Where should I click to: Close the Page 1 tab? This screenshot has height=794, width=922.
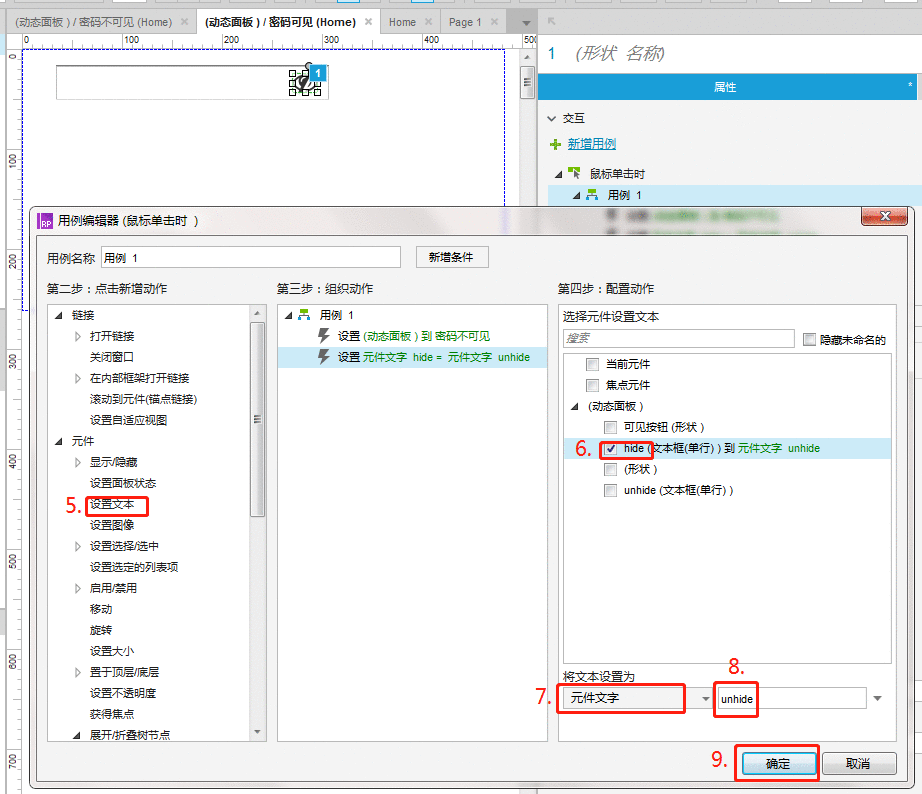[x=495, y=22]
